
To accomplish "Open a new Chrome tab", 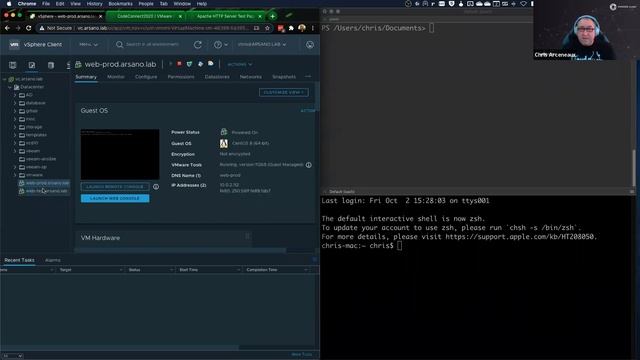I will tap(272, 16).
